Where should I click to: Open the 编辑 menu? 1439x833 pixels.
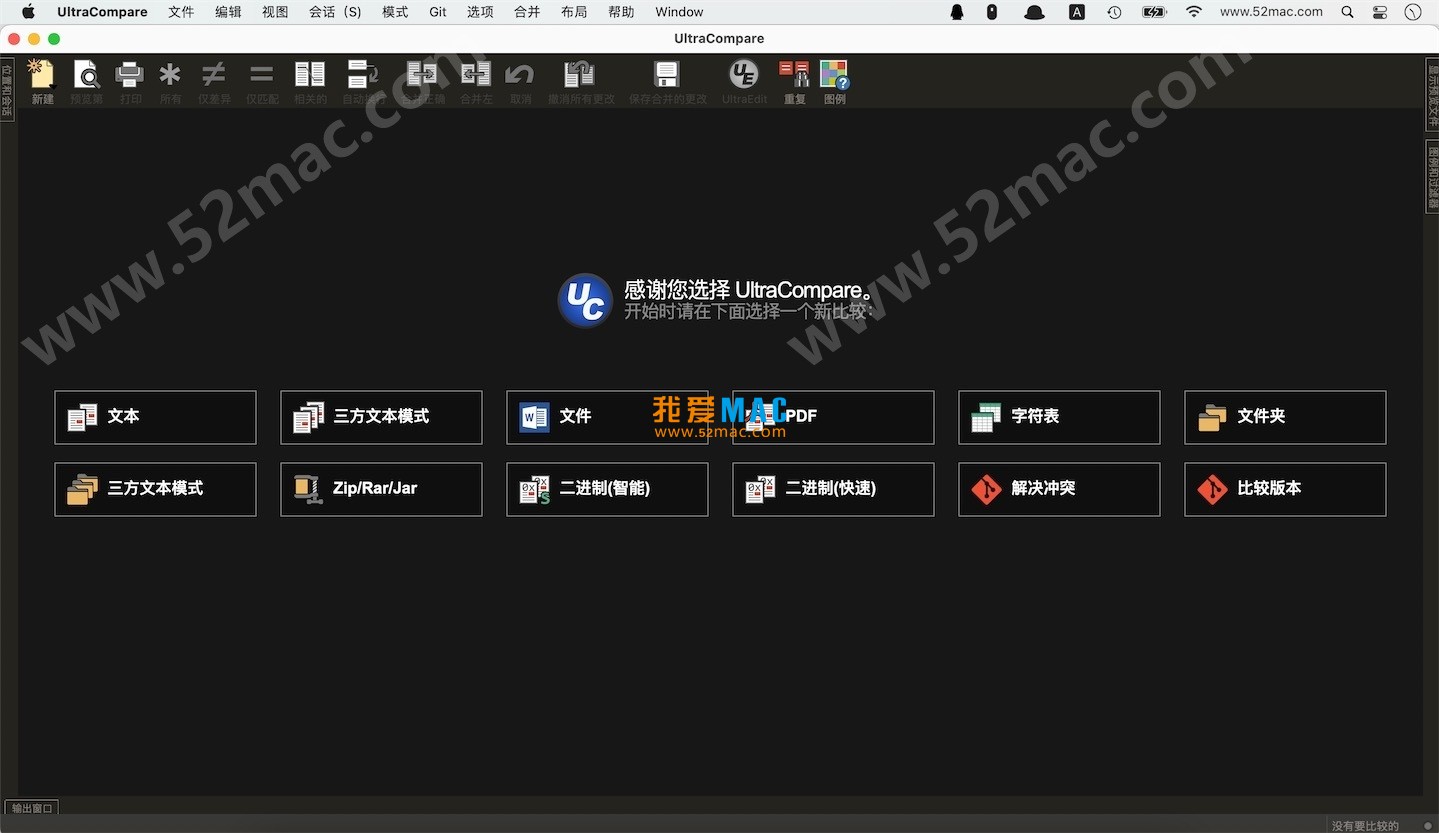(228, 12)
